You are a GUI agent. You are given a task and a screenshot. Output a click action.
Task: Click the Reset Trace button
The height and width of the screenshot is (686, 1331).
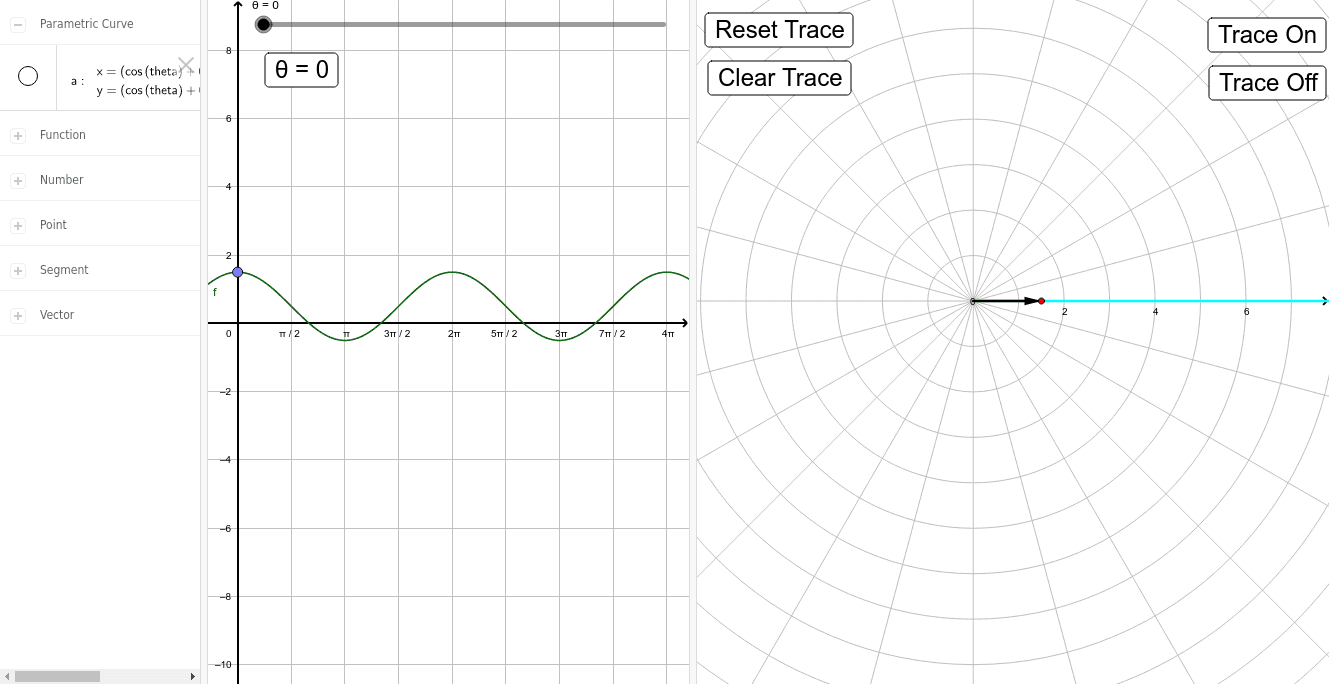(780, 30)
